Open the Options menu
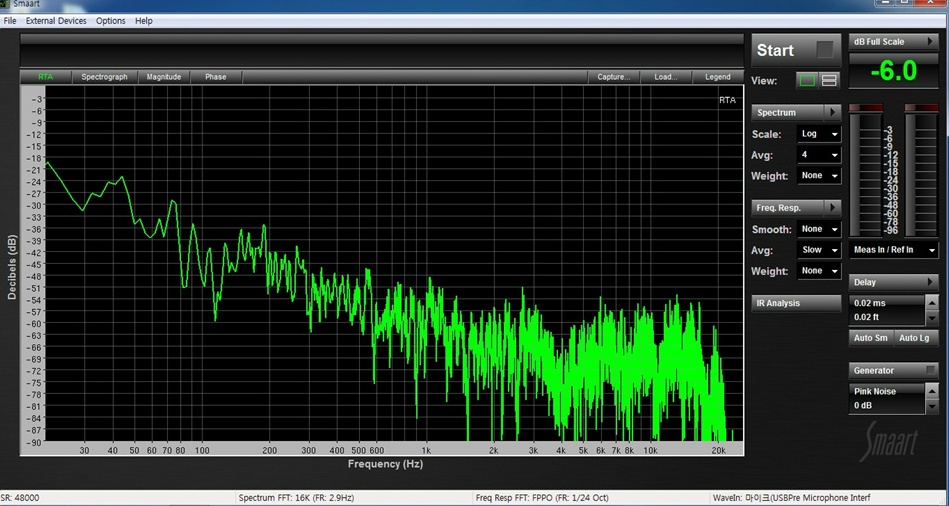 [x=111, y=21]
